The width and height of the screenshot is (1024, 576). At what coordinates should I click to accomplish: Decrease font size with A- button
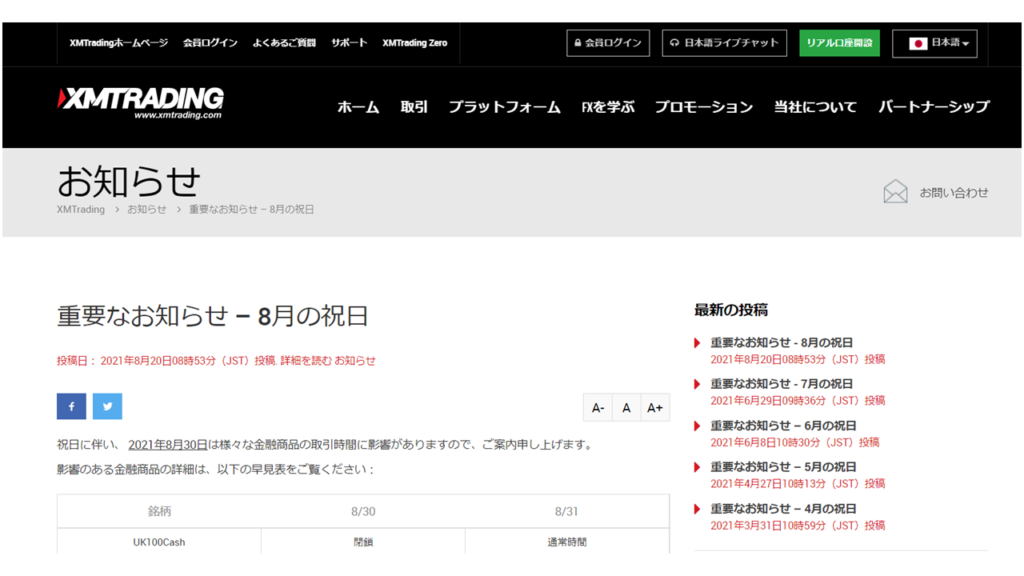(598, 408)
